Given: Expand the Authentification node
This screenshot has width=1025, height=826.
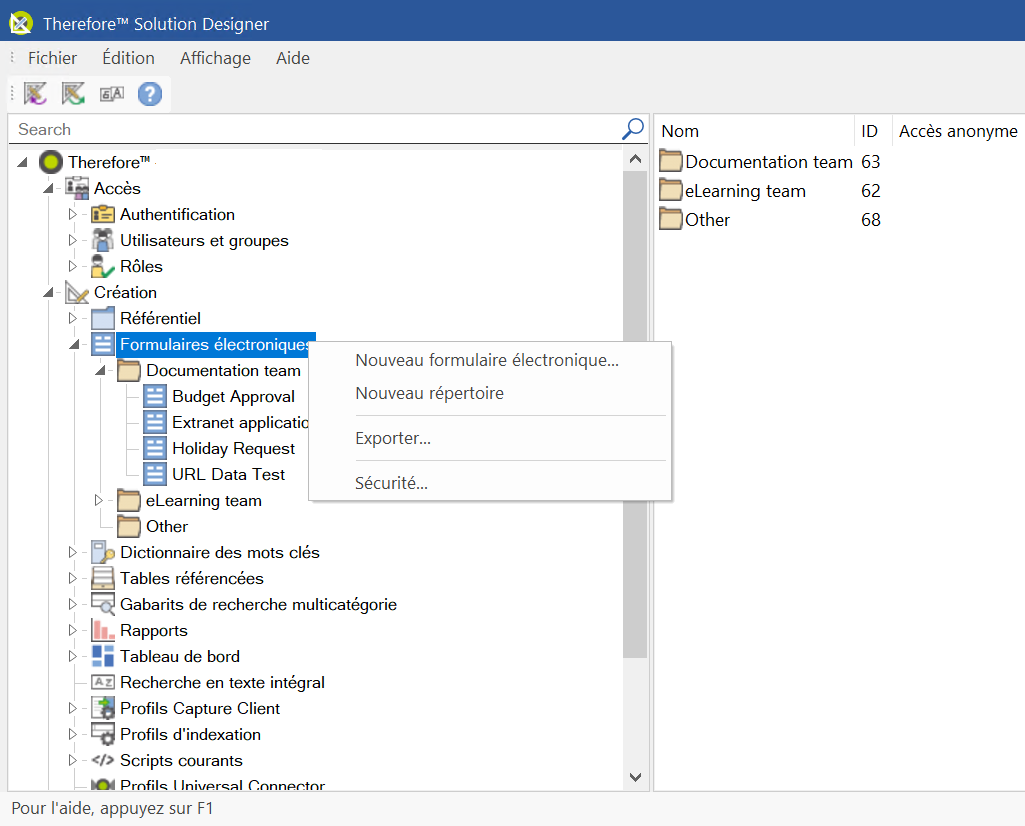Looking at the screenshot, I should [72, 214].
